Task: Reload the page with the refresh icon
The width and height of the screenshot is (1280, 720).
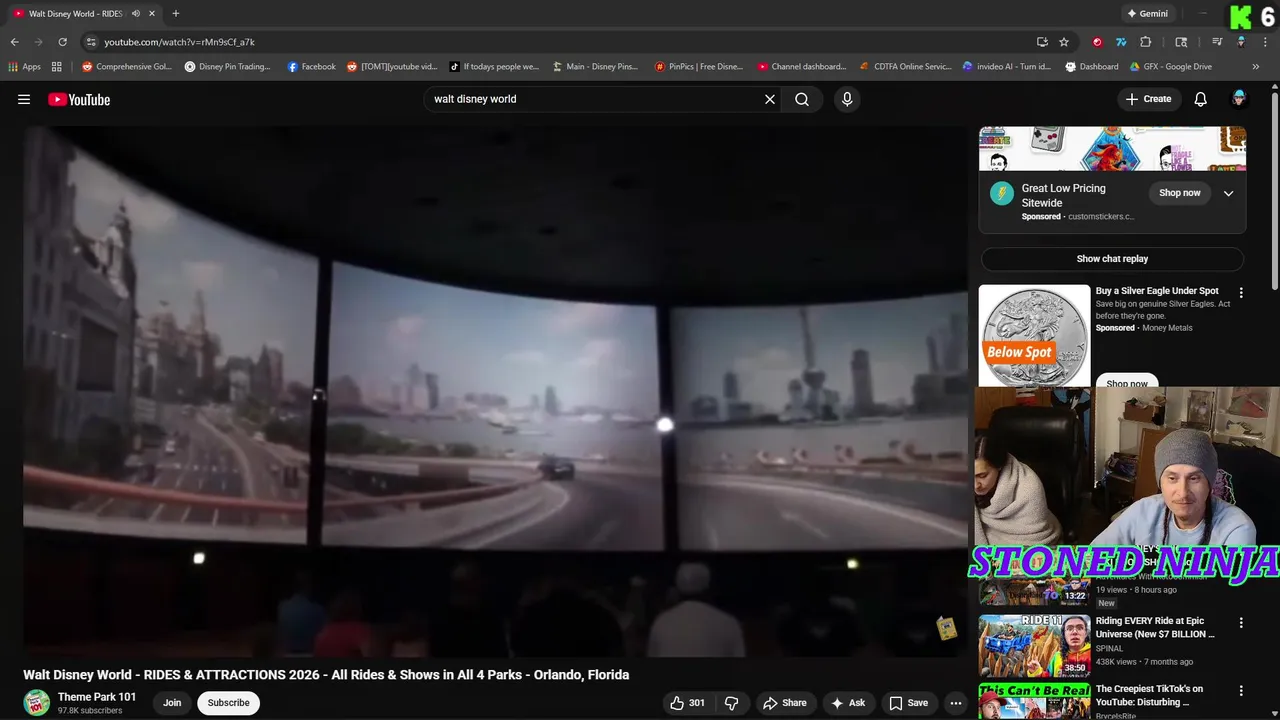Action: coord(62,42)
